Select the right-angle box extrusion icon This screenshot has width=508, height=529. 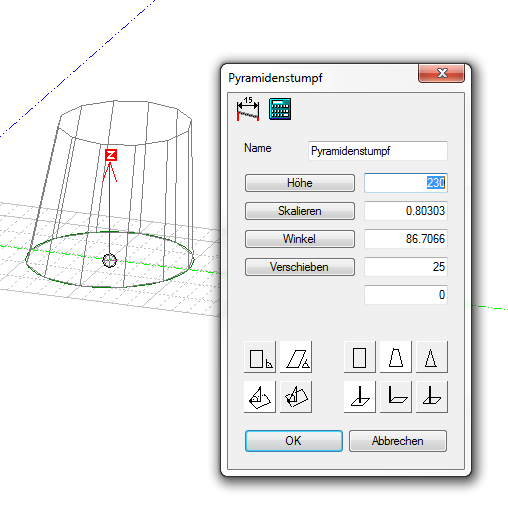tap(260, 357)
